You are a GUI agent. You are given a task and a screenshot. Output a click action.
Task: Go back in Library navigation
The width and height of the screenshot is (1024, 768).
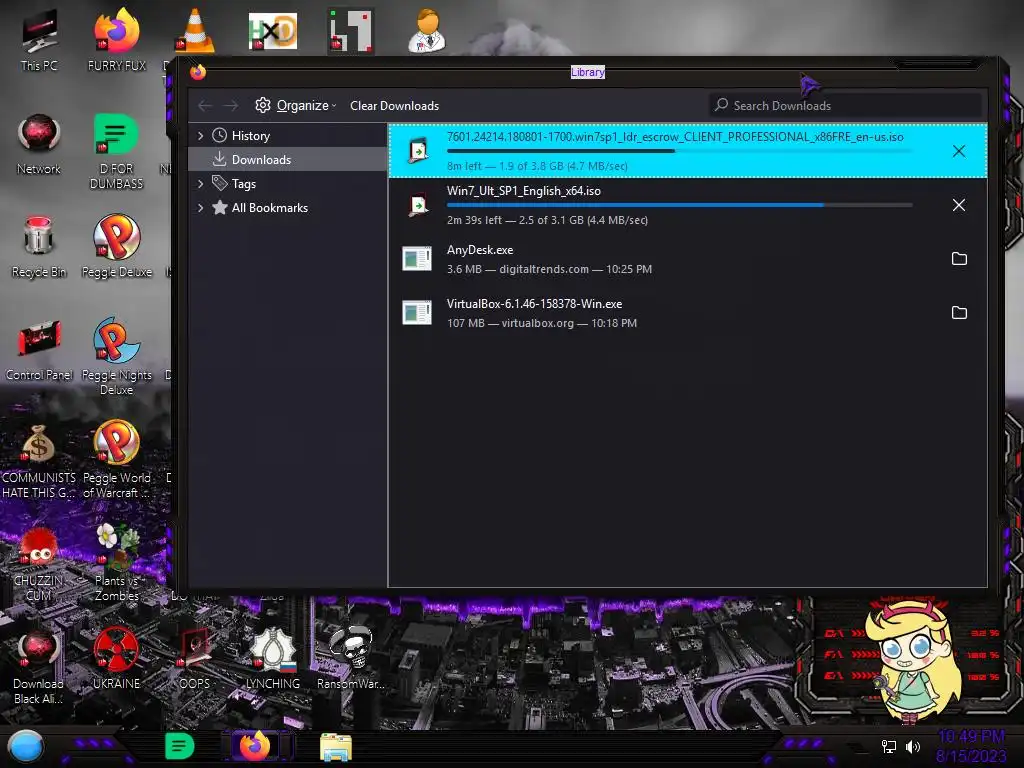[x=204, y=105]
